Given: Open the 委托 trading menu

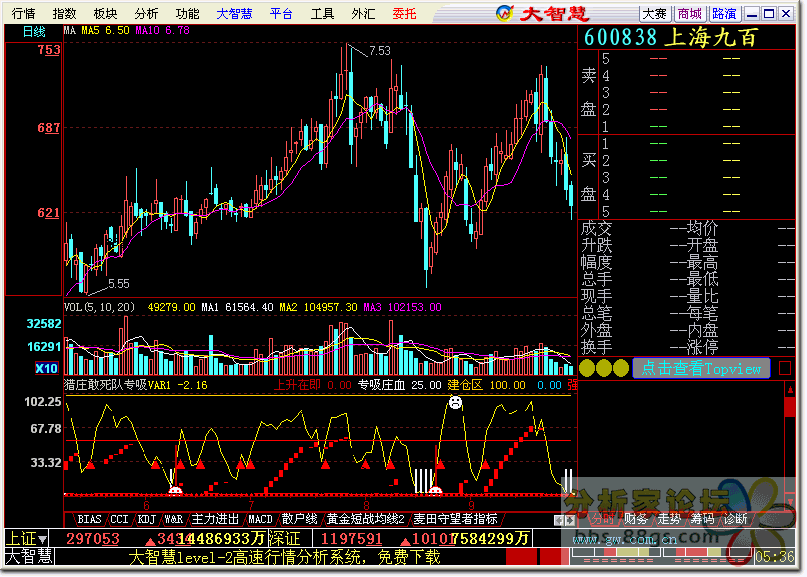Looking at the screenshot, I should [x=405, y=13].
